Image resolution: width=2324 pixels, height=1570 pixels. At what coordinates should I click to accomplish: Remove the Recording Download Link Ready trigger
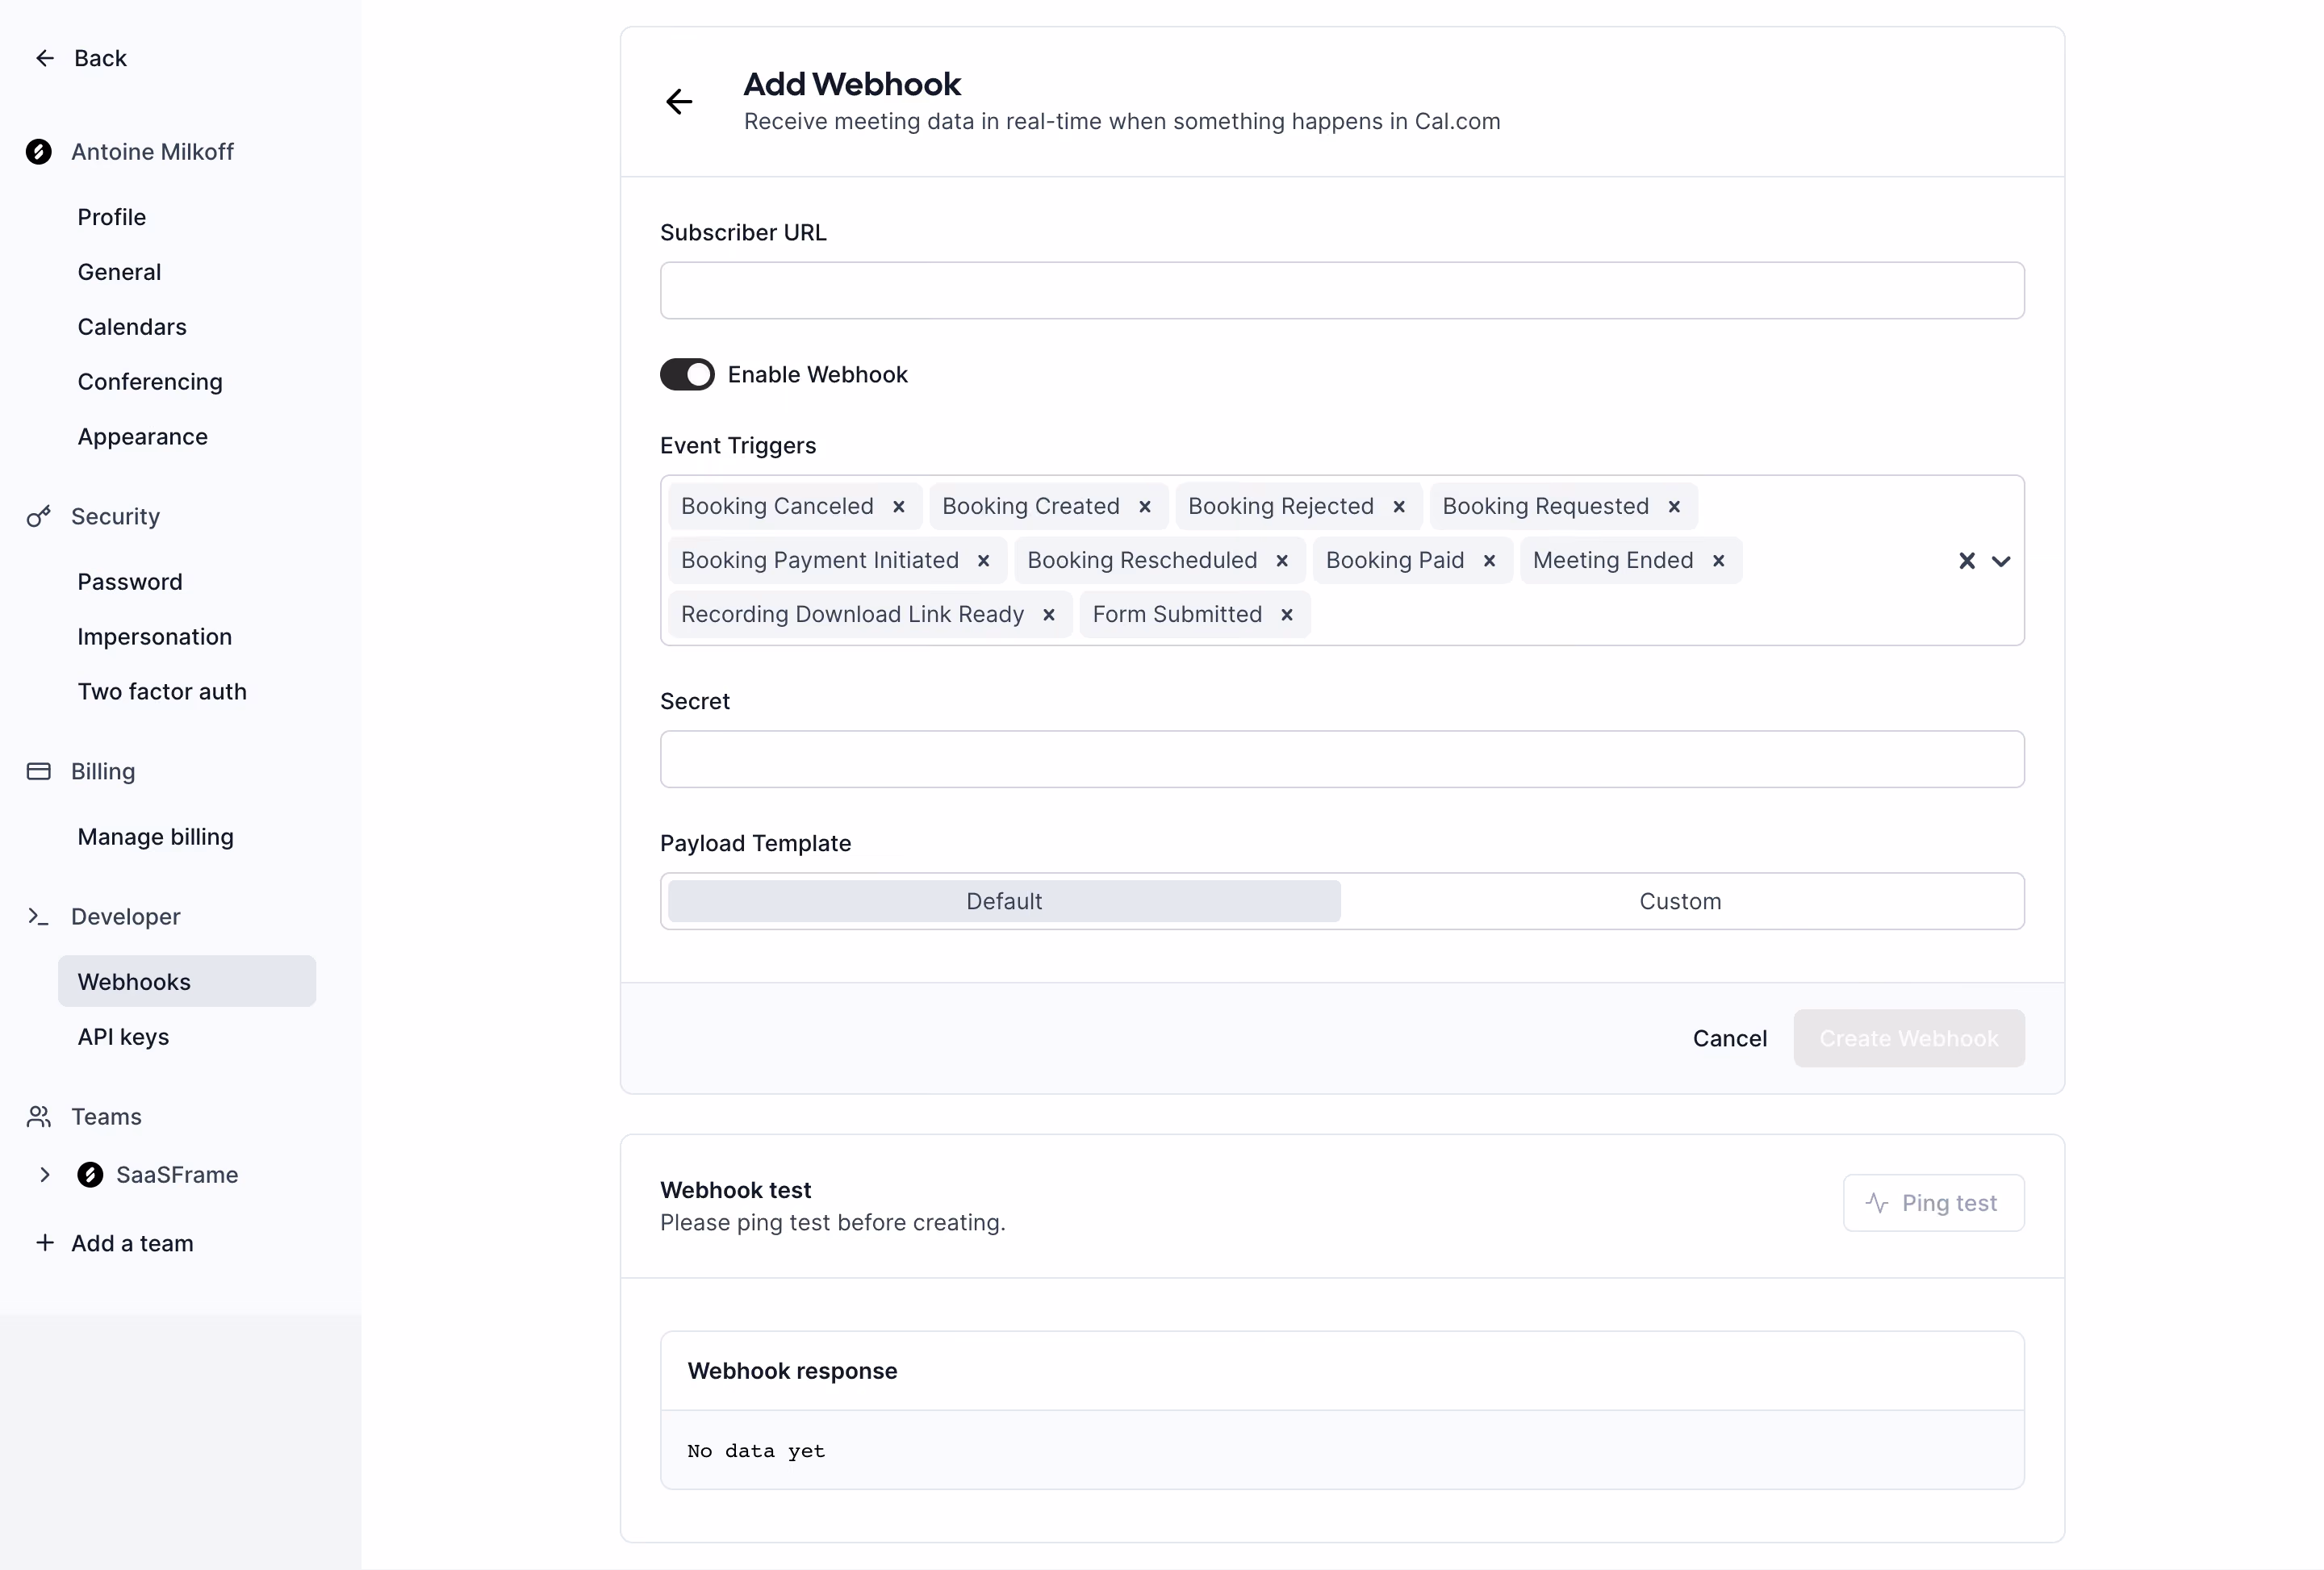tap(1049, 615)
